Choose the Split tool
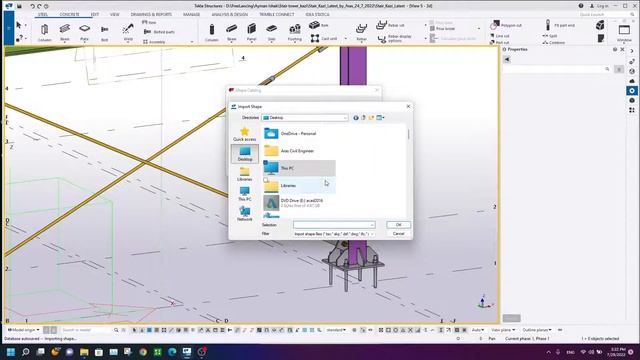 click(550, 36)
